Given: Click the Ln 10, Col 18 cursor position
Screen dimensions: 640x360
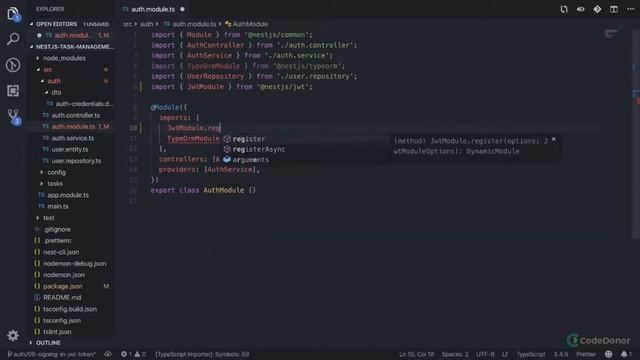Looking at the screenshot, I should tap(416, 354).
